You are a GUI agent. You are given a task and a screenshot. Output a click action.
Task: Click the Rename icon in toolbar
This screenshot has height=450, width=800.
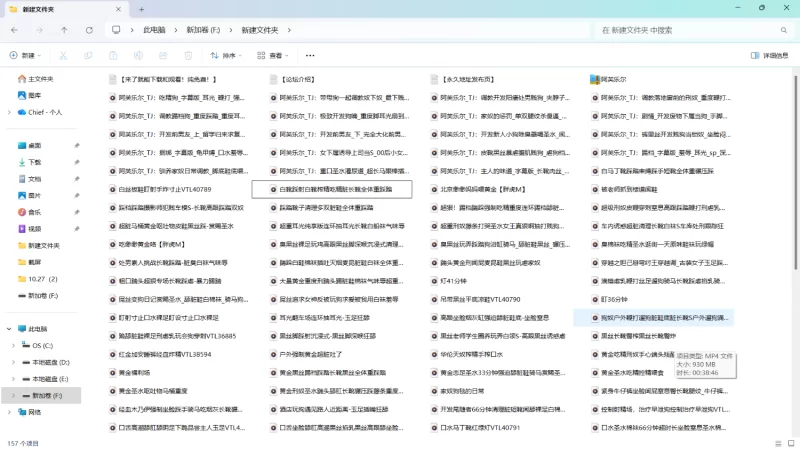tap(138, 55)
